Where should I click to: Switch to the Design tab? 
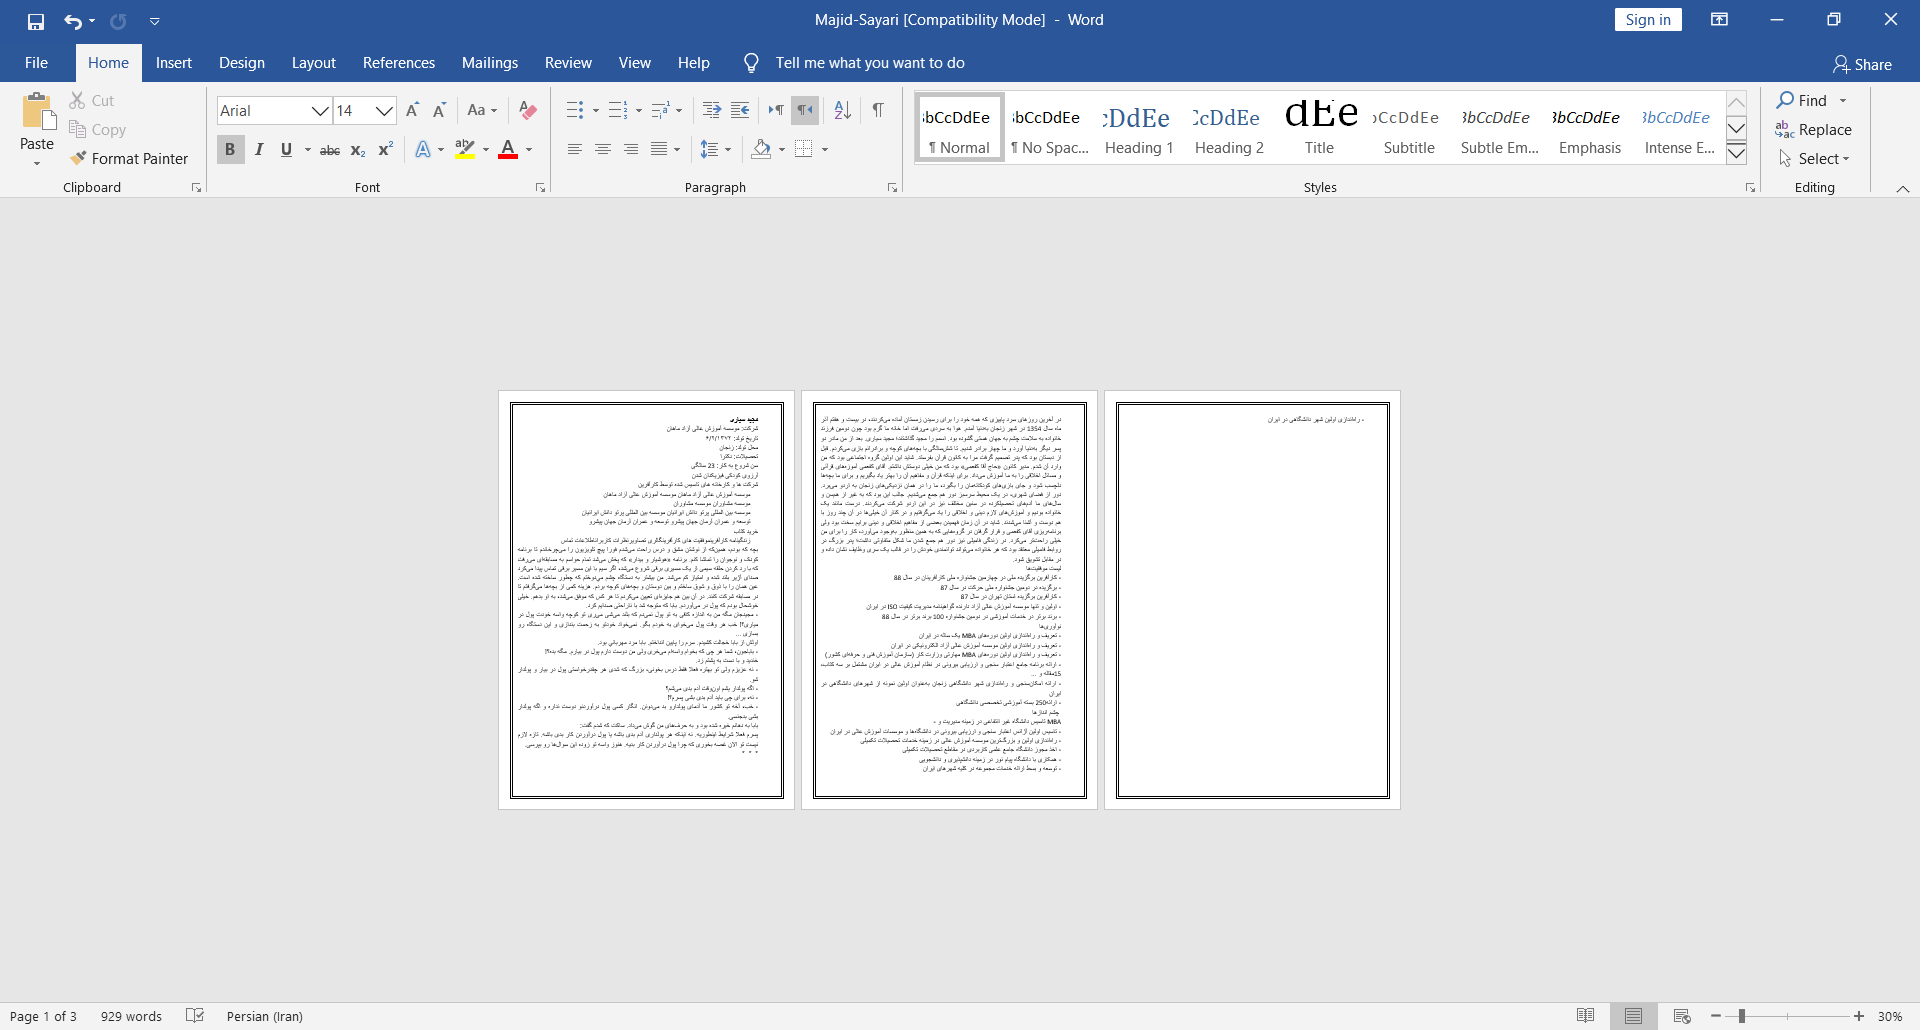point(242,63)
